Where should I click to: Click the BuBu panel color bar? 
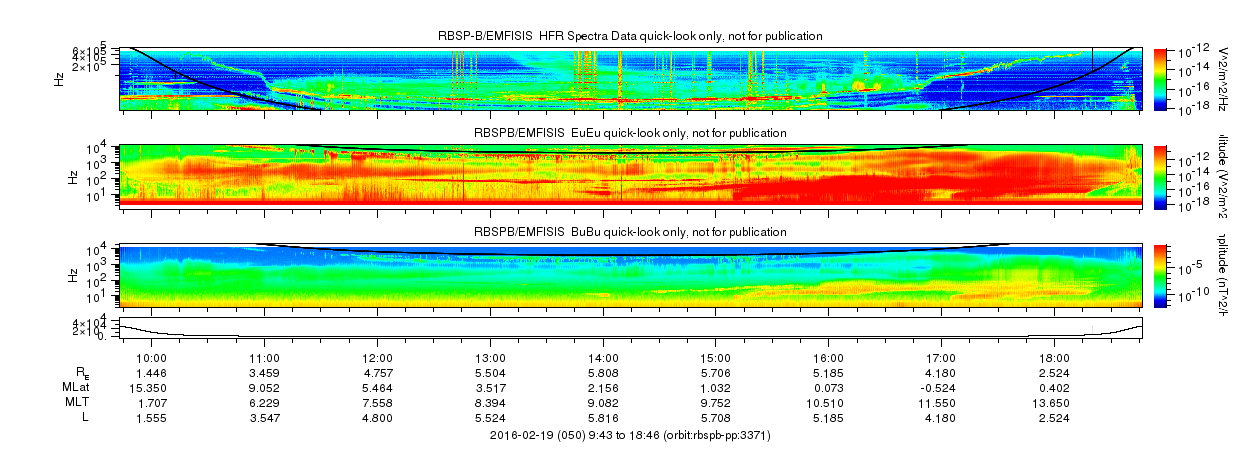(x=1161, y=273)
